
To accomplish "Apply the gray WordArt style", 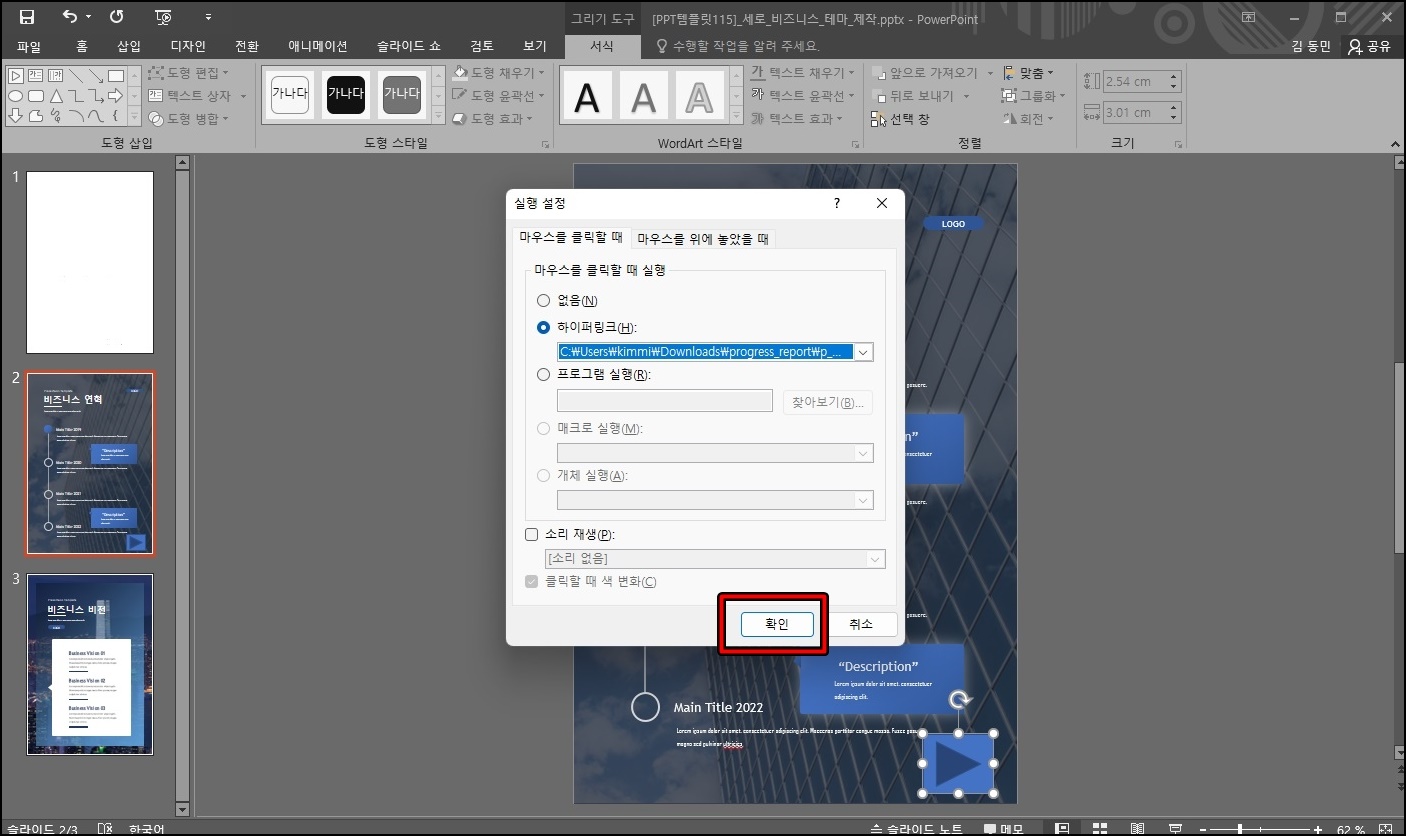I will (644, 97).
